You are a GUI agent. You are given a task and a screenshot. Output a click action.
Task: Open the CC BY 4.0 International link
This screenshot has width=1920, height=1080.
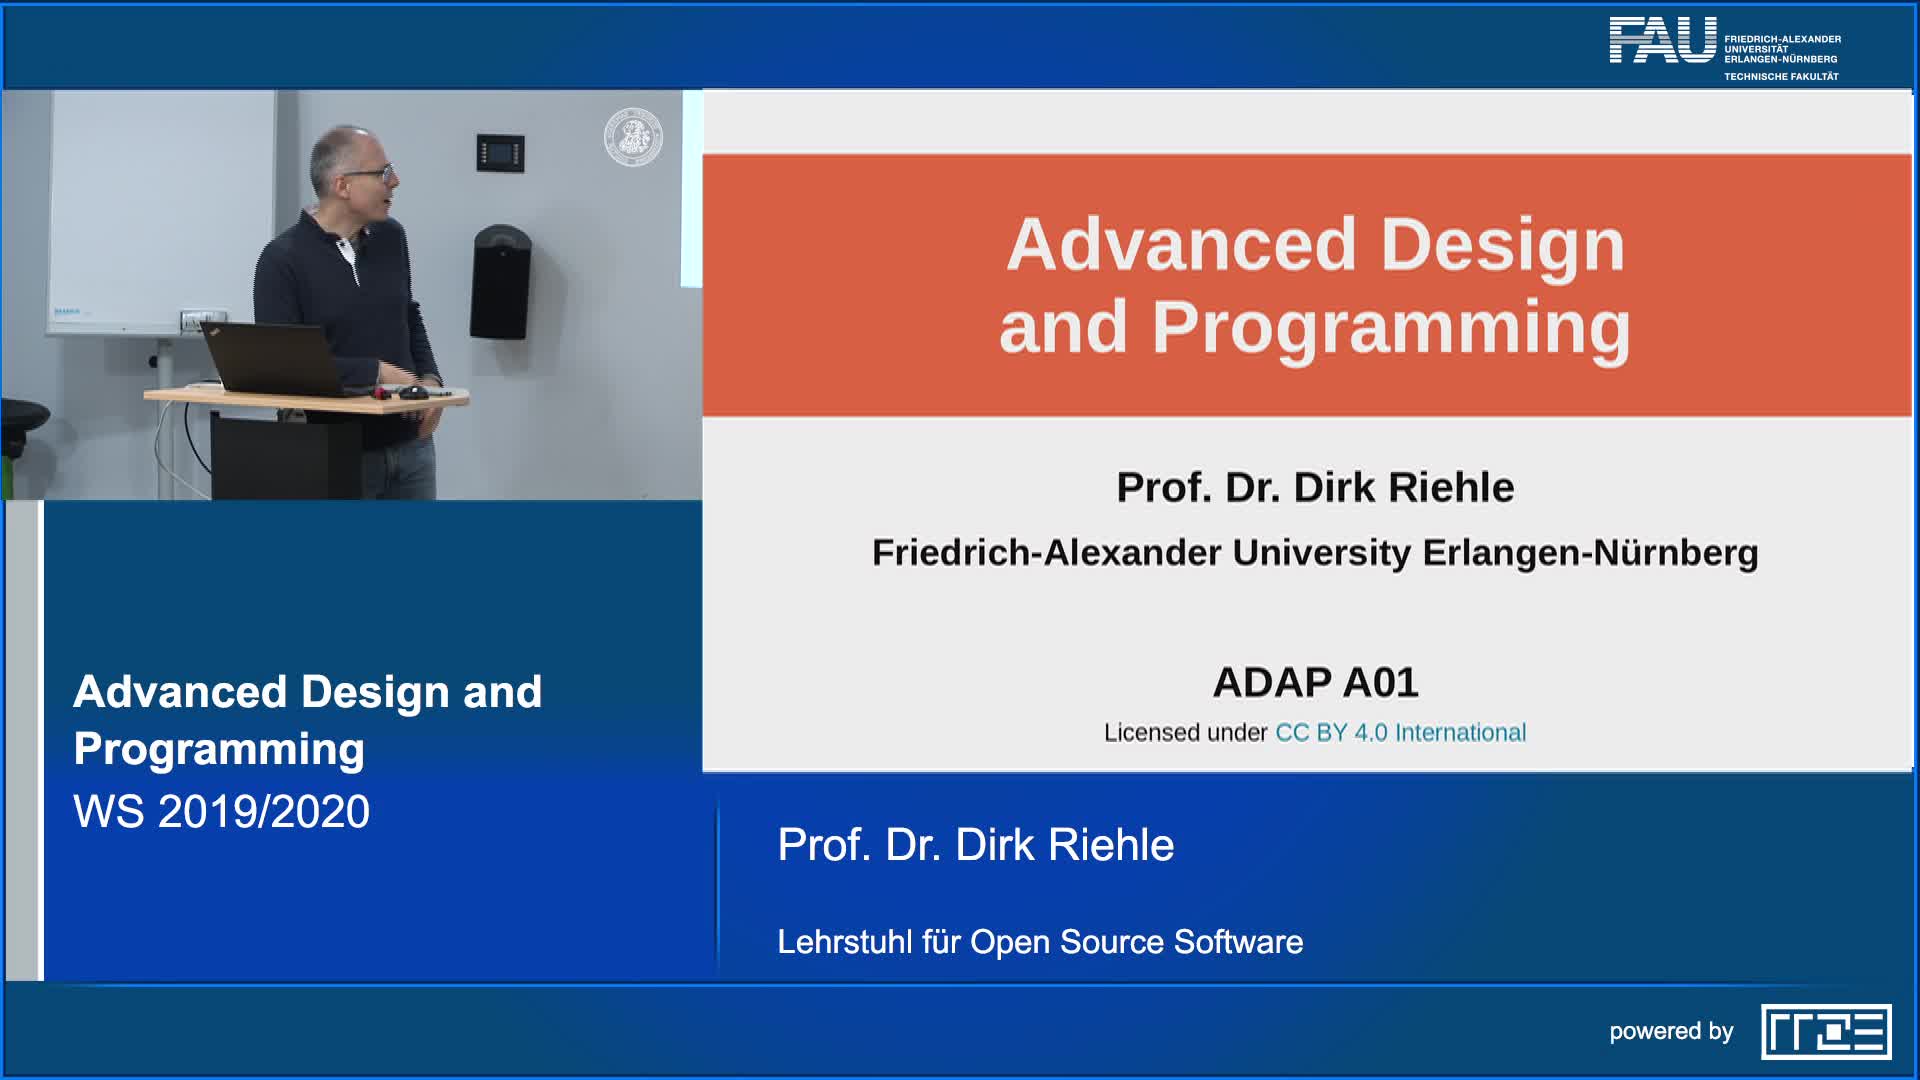pyautogui.click(x=1400, y=733)
